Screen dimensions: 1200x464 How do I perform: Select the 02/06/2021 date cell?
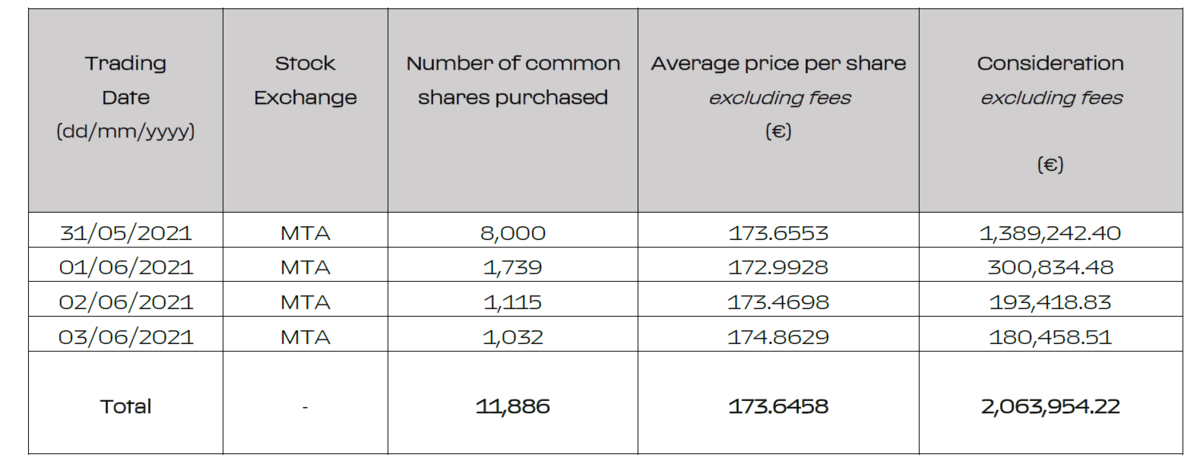click(x=126, y=302)
